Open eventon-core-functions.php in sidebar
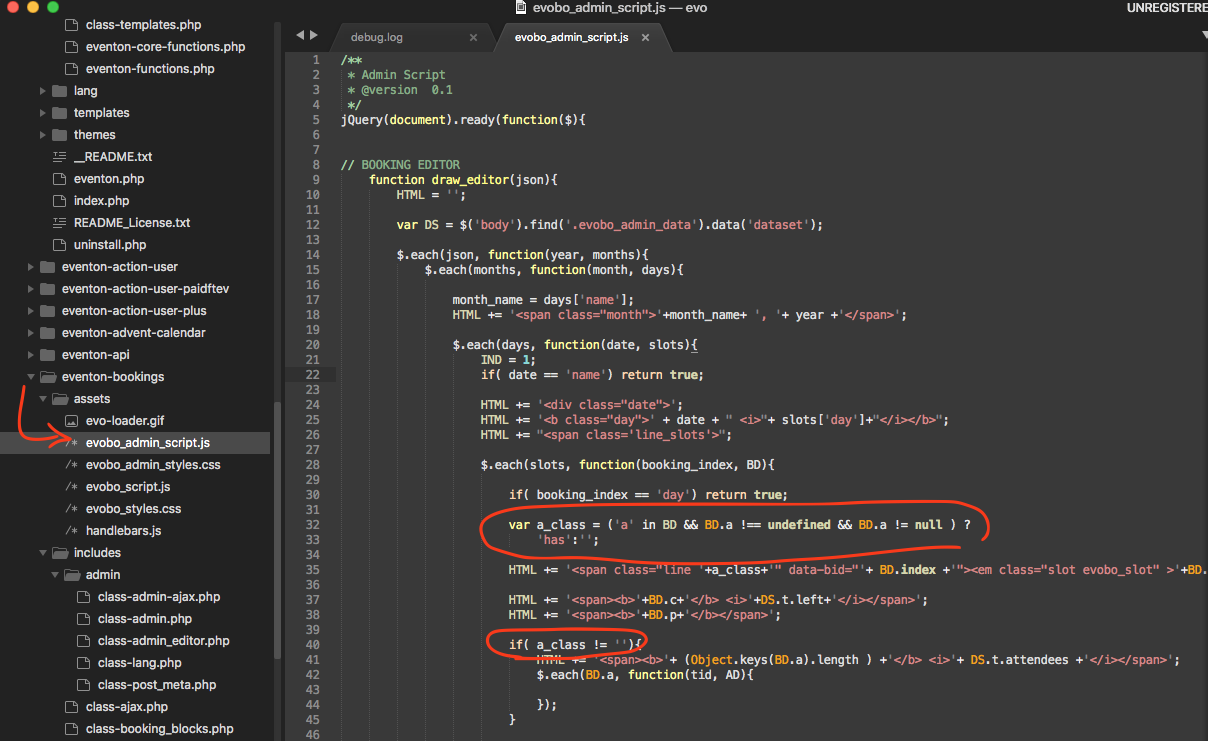Viewport: 1208px width, 741px height. click(165, 47)
